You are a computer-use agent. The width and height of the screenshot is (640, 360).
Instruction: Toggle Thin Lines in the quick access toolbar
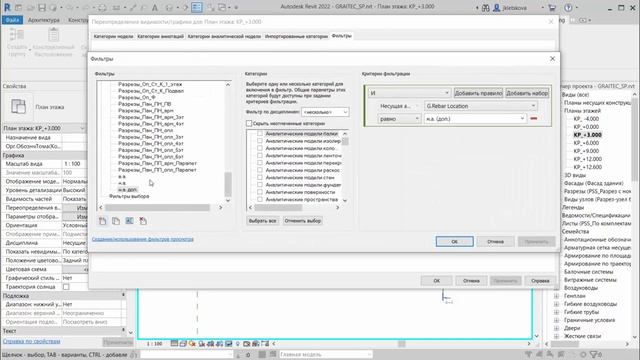pyautogui.click(x=197, y=7)
